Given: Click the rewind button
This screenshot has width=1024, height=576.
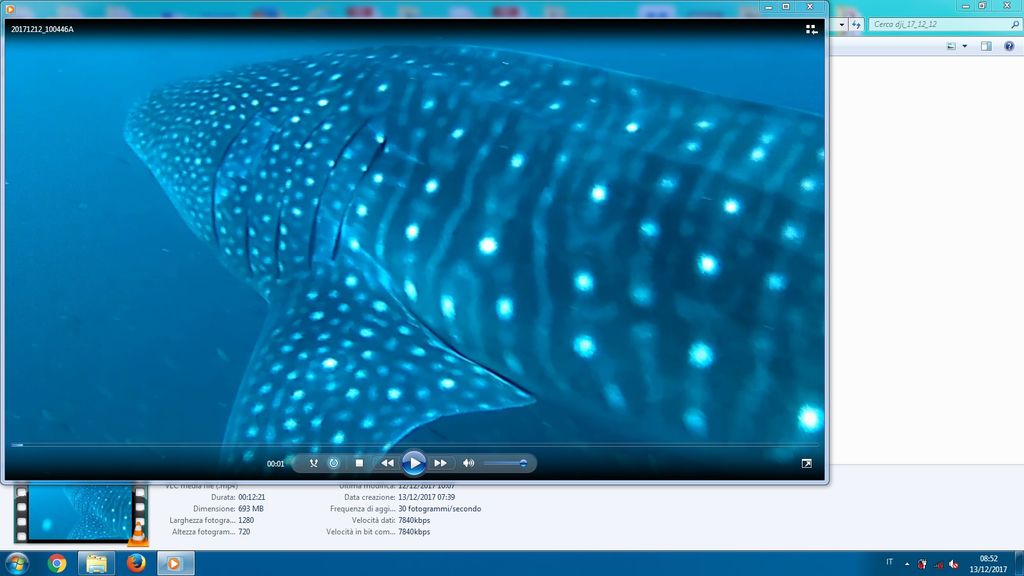Looking at the screenshot, I should tap(387, 463).
